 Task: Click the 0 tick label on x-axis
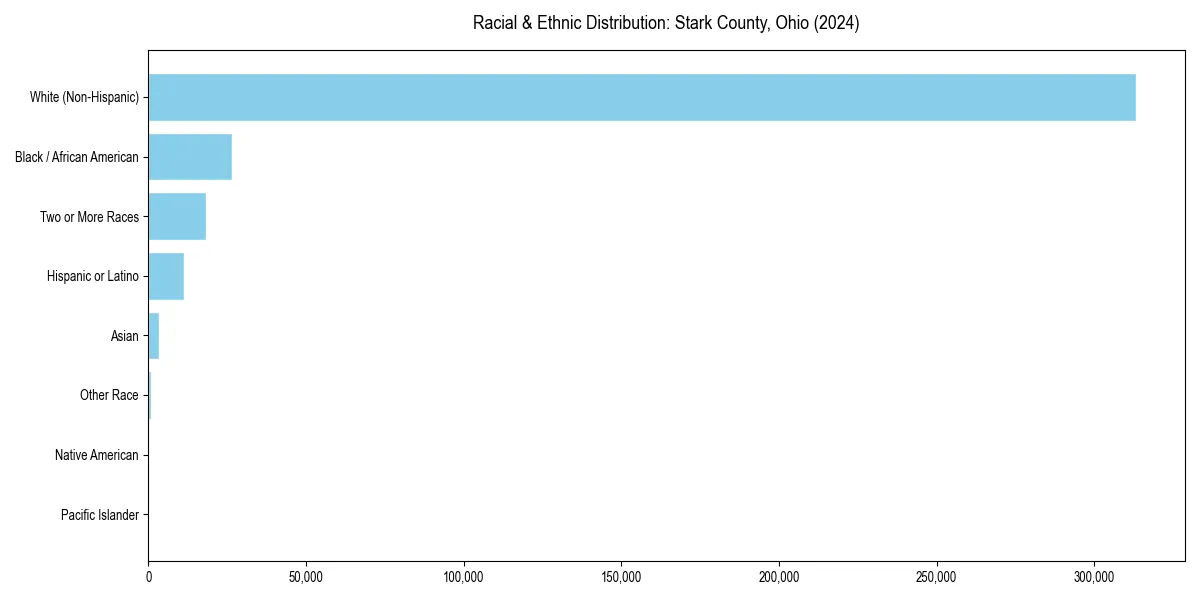pos(148,578)
